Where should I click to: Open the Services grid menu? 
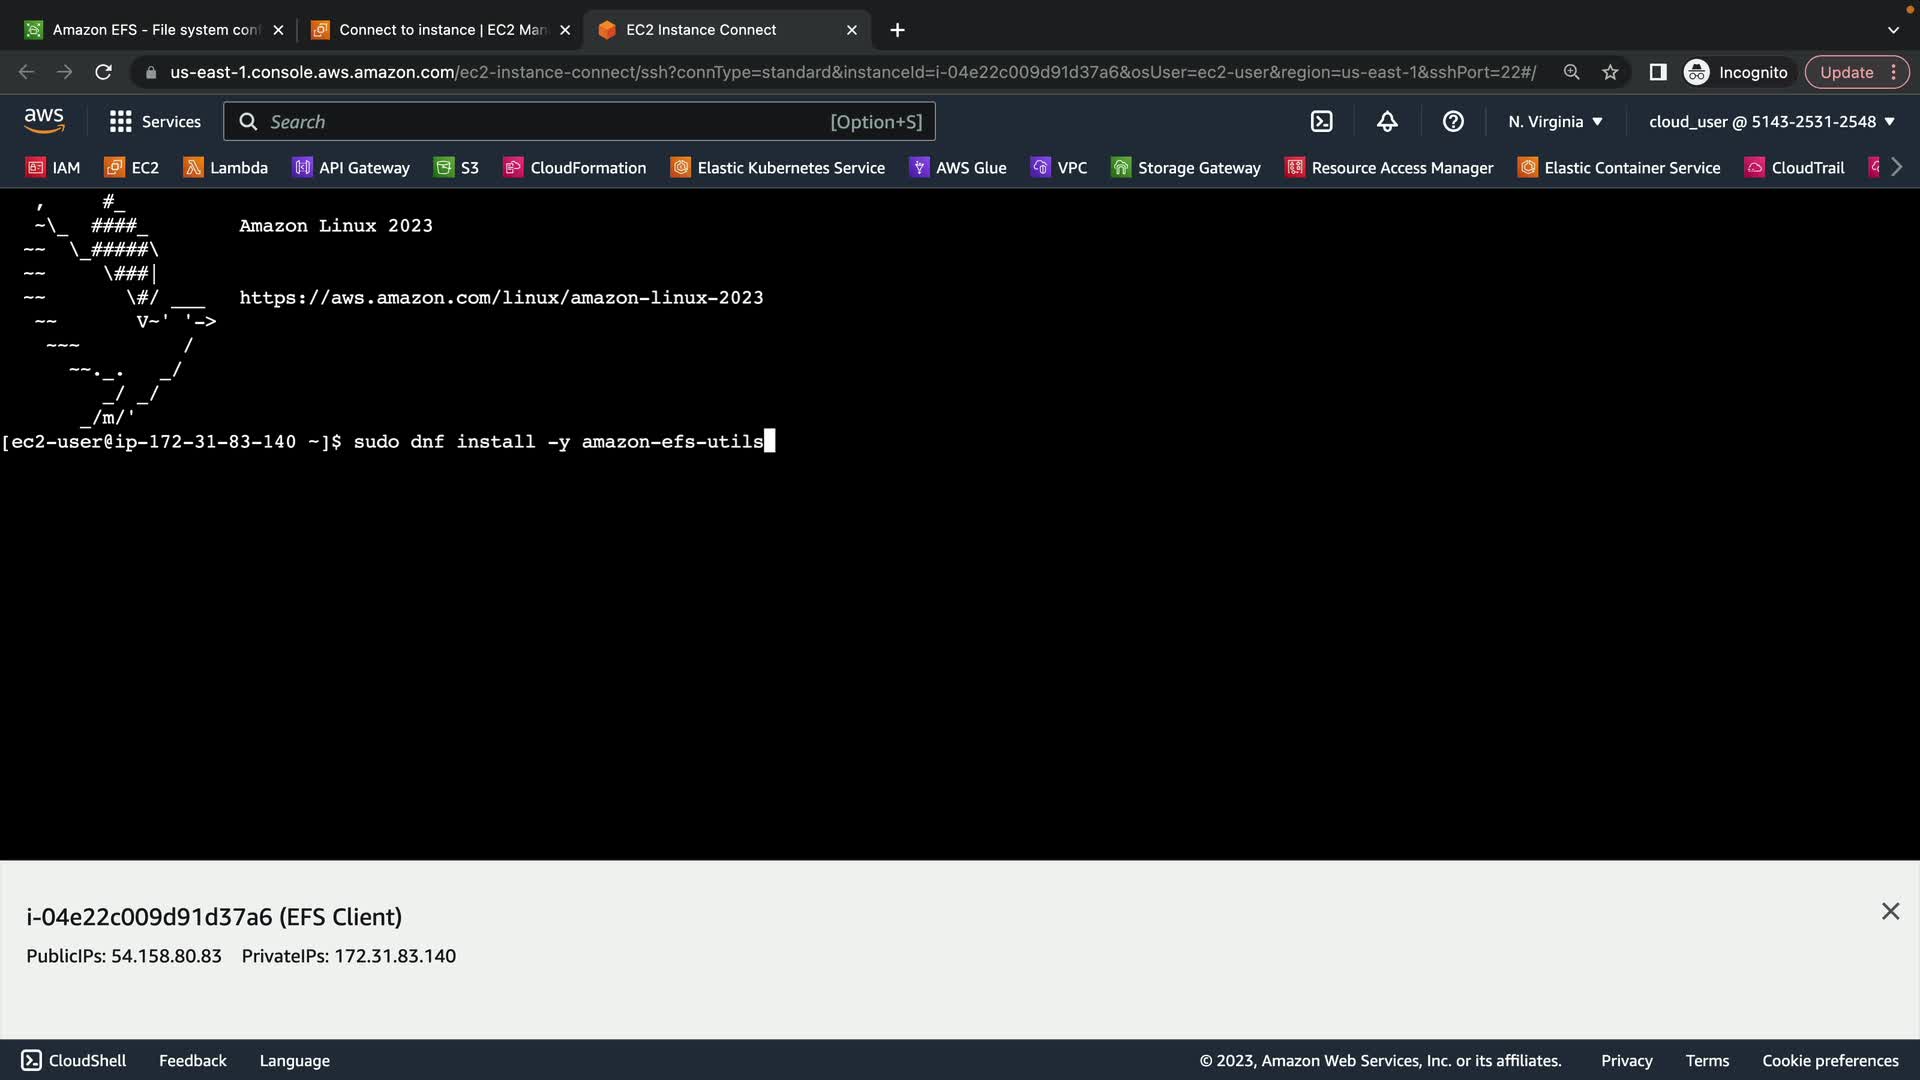coord(155,122)
